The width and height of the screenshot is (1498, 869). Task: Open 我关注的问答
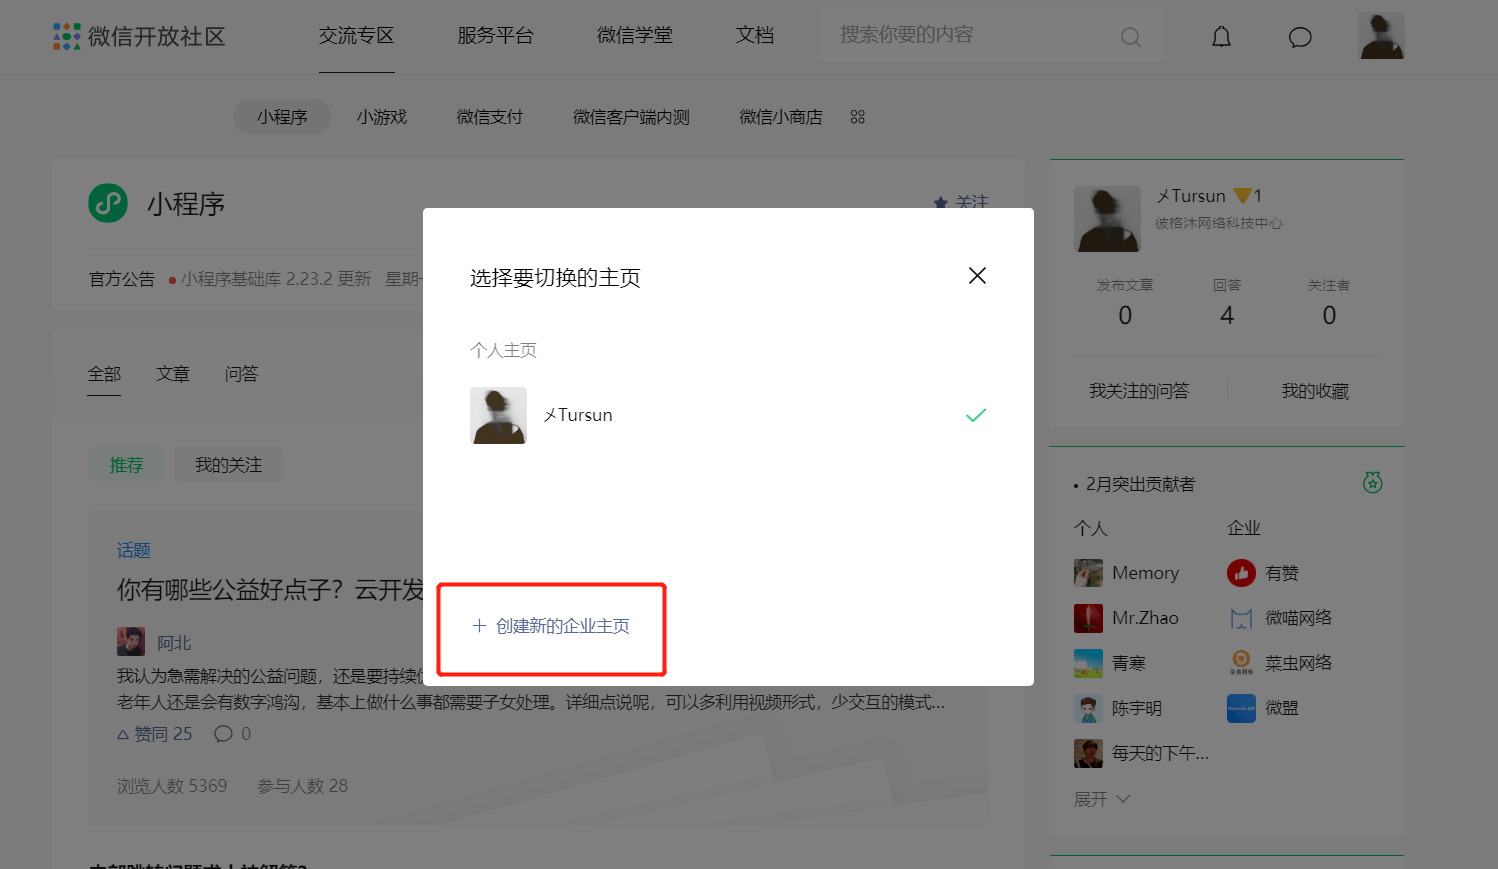1139,391
